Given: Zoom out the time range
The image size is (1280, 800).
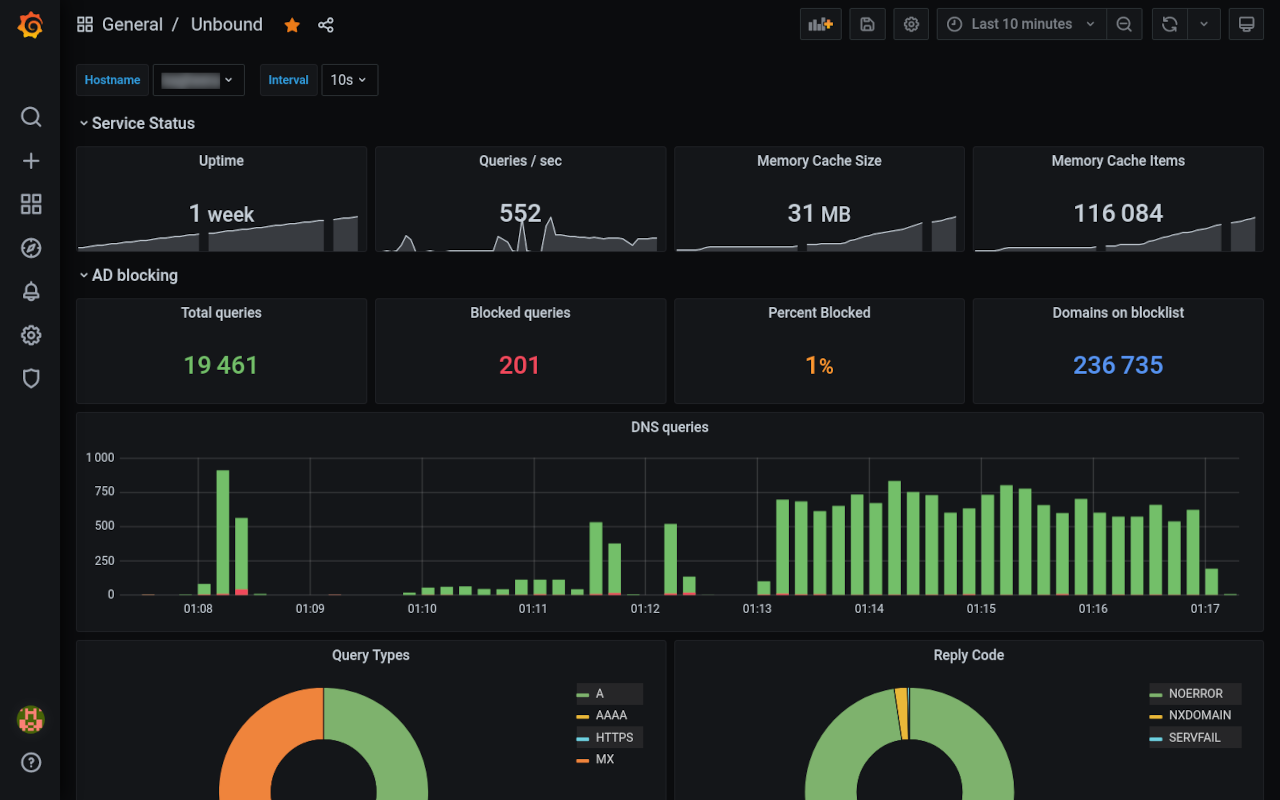Looking at the screenshot, I should coord(1124,24).
